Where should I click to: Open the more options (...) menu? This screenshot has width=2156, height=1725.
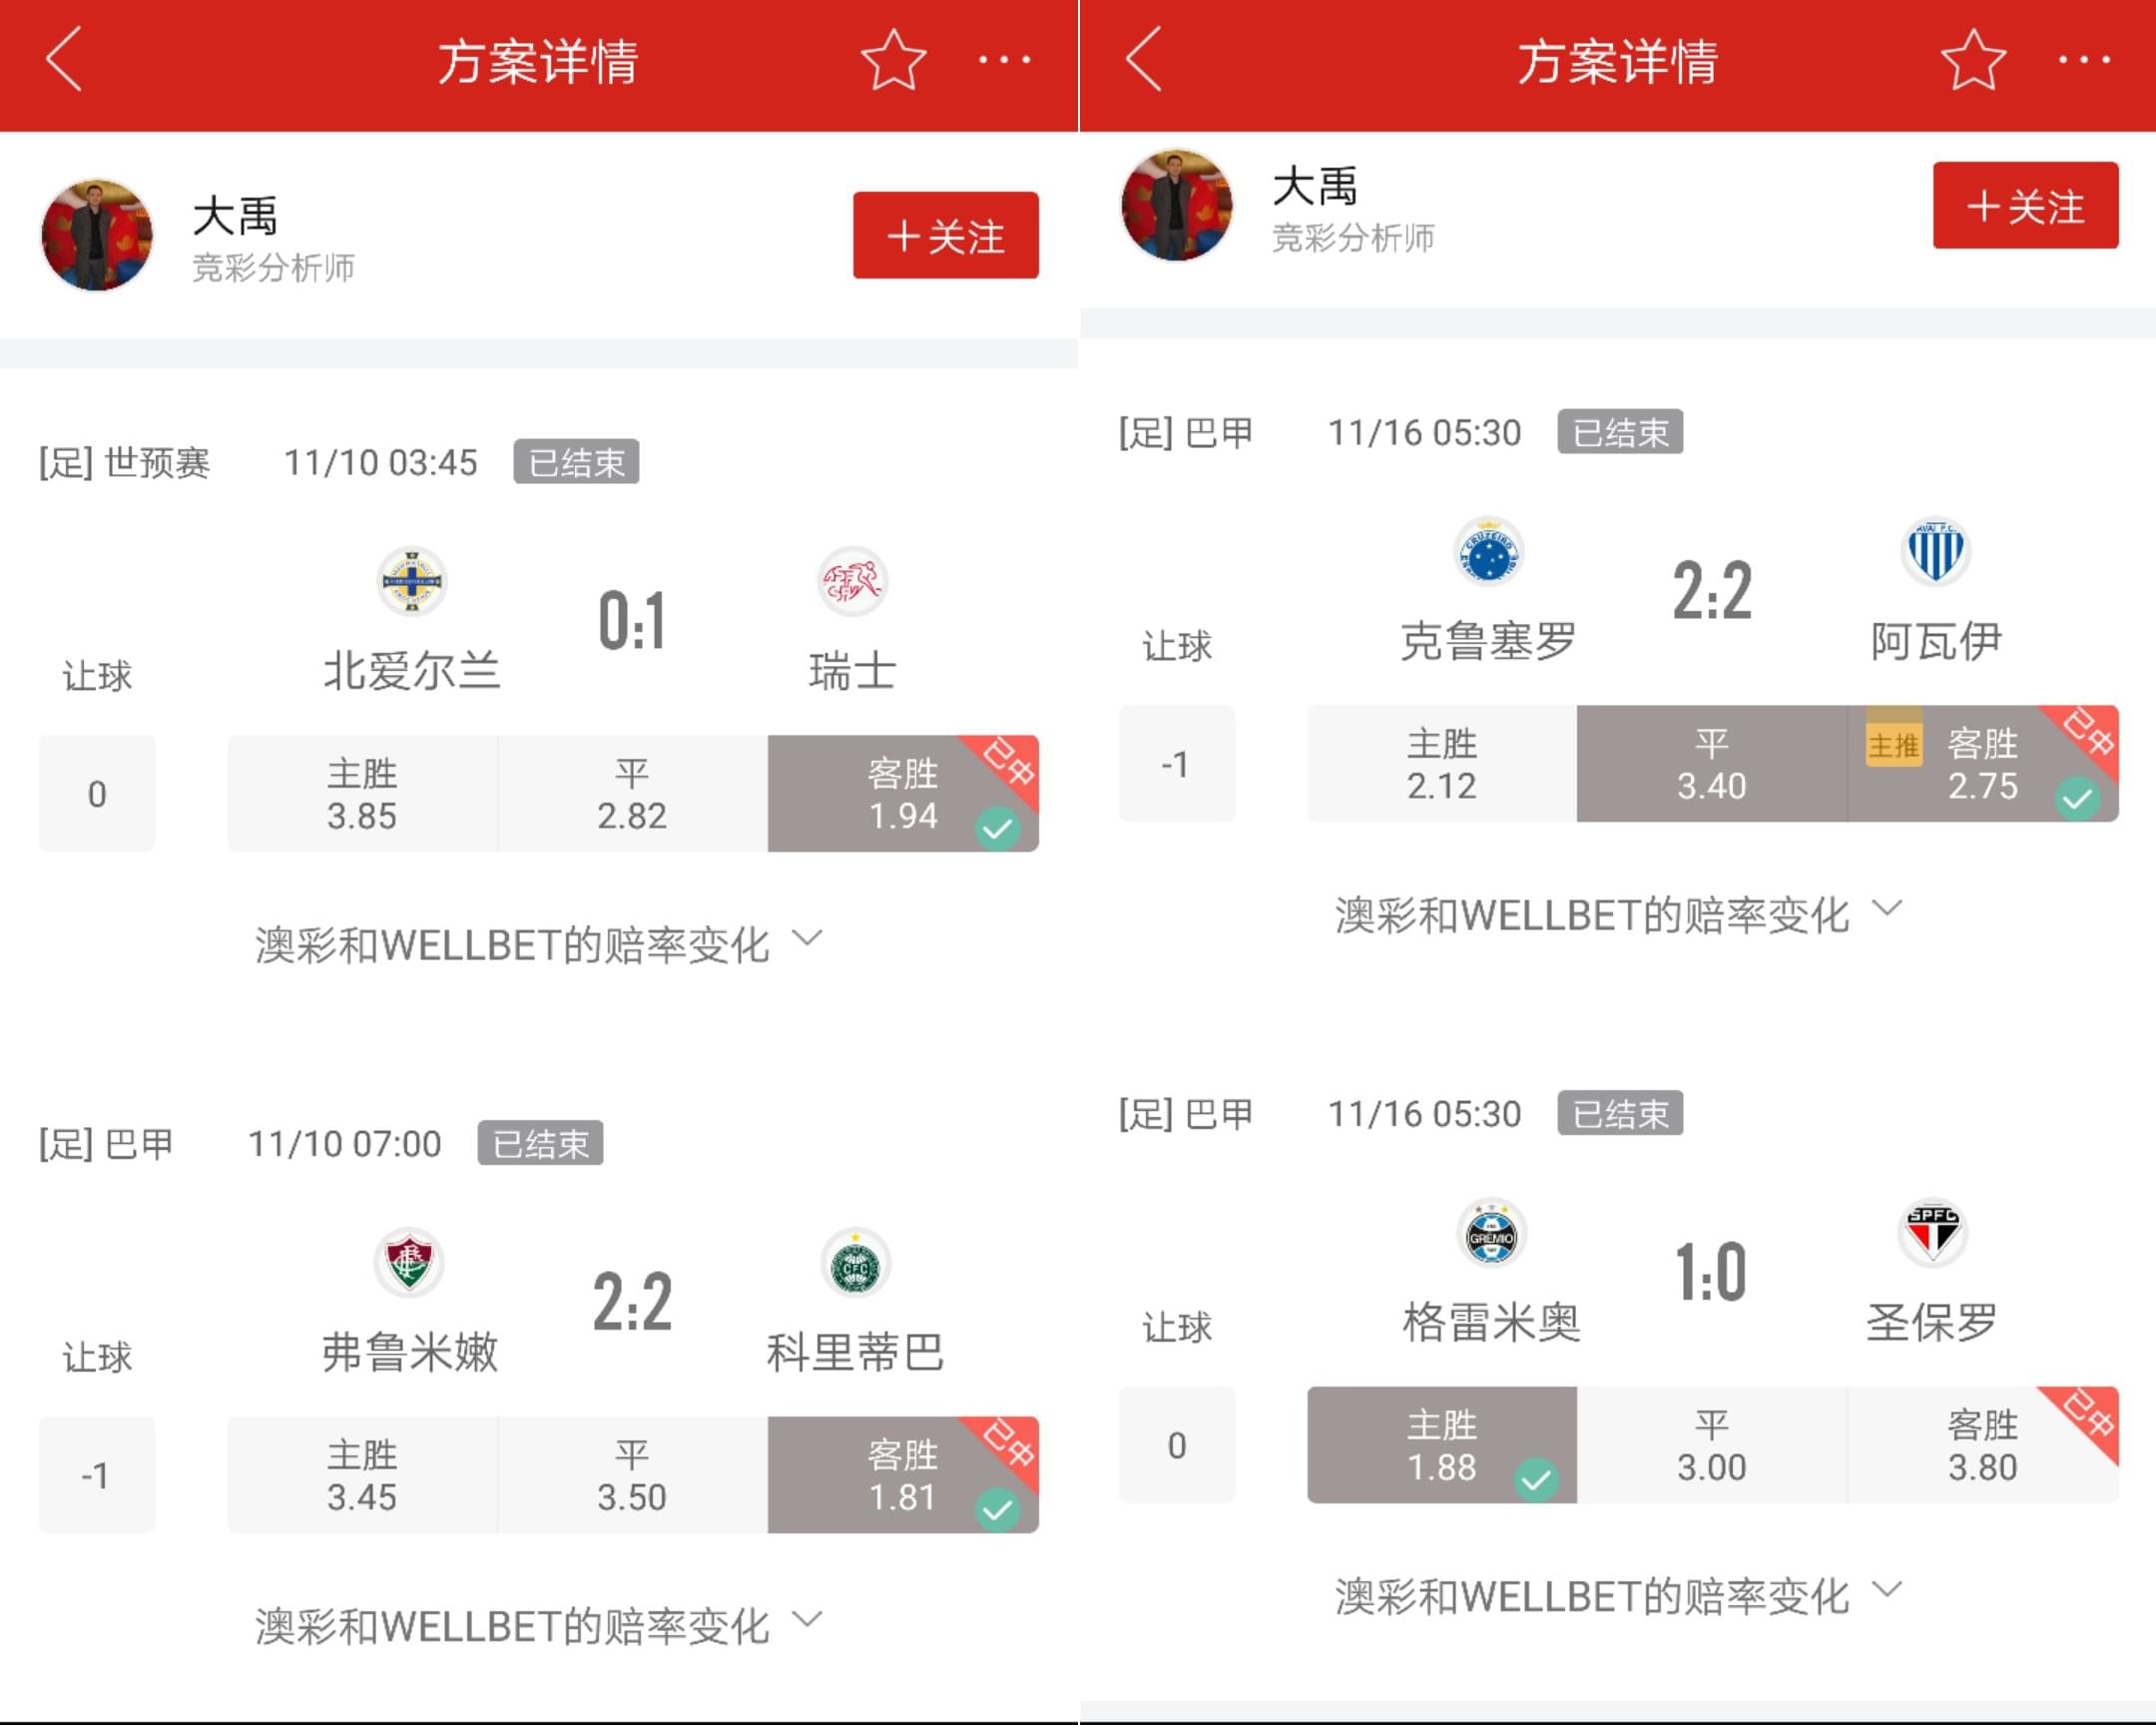tap(1003, 62)
